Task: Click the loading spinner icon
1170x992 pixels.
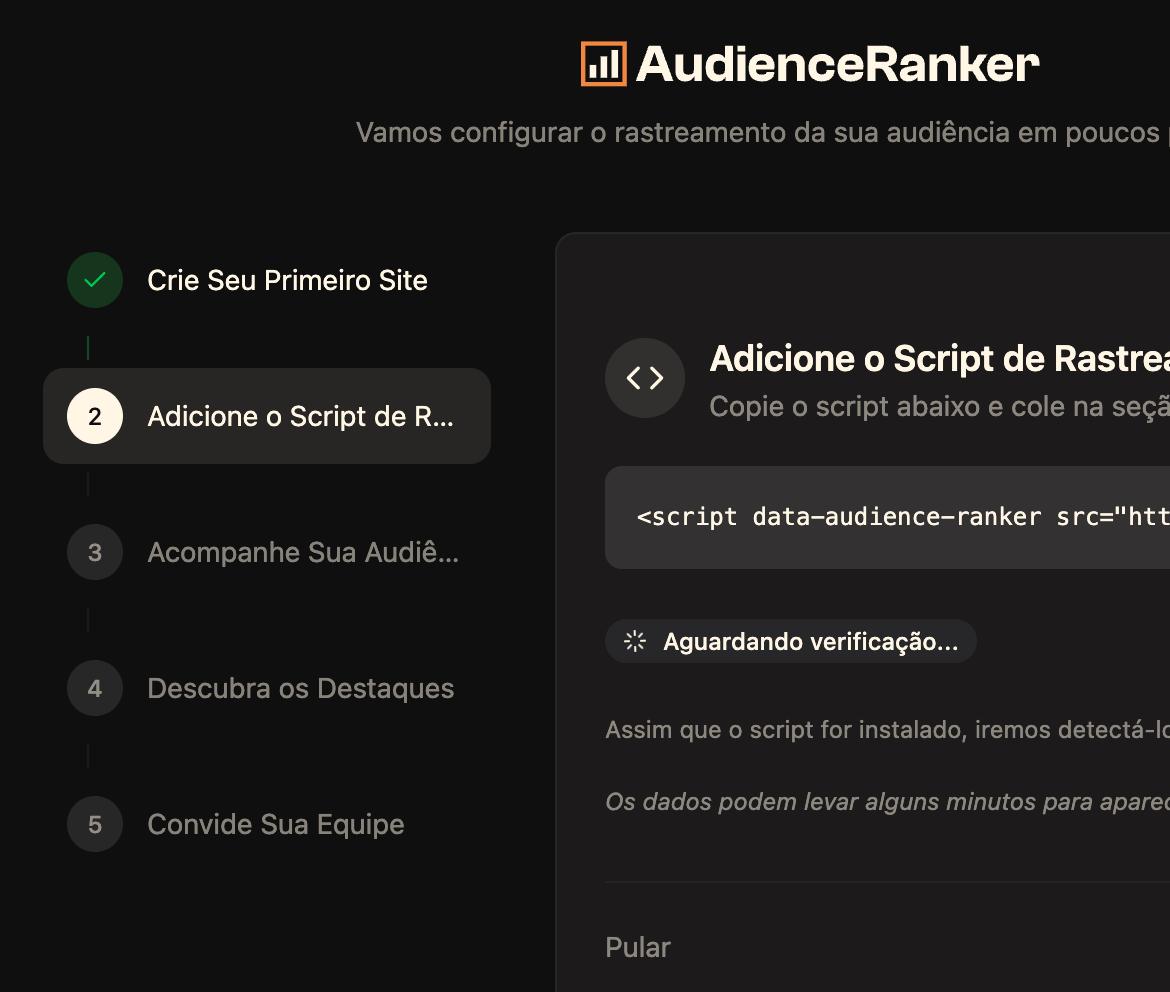Action: coord(635,641)
